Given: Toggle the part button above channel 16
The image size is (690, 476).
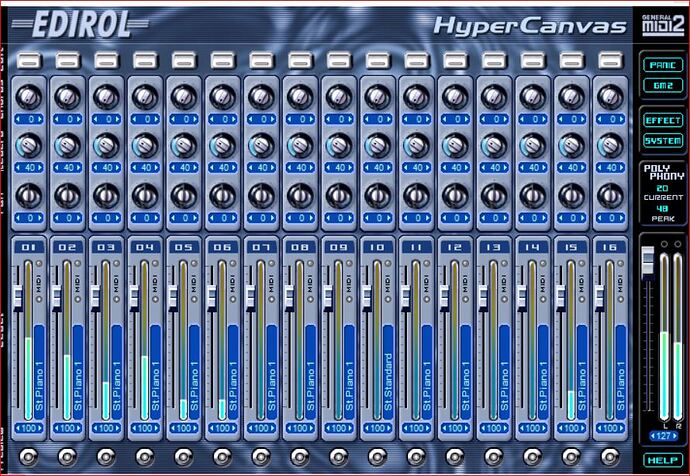Looking at the screenshot, I should click(610, 60).
